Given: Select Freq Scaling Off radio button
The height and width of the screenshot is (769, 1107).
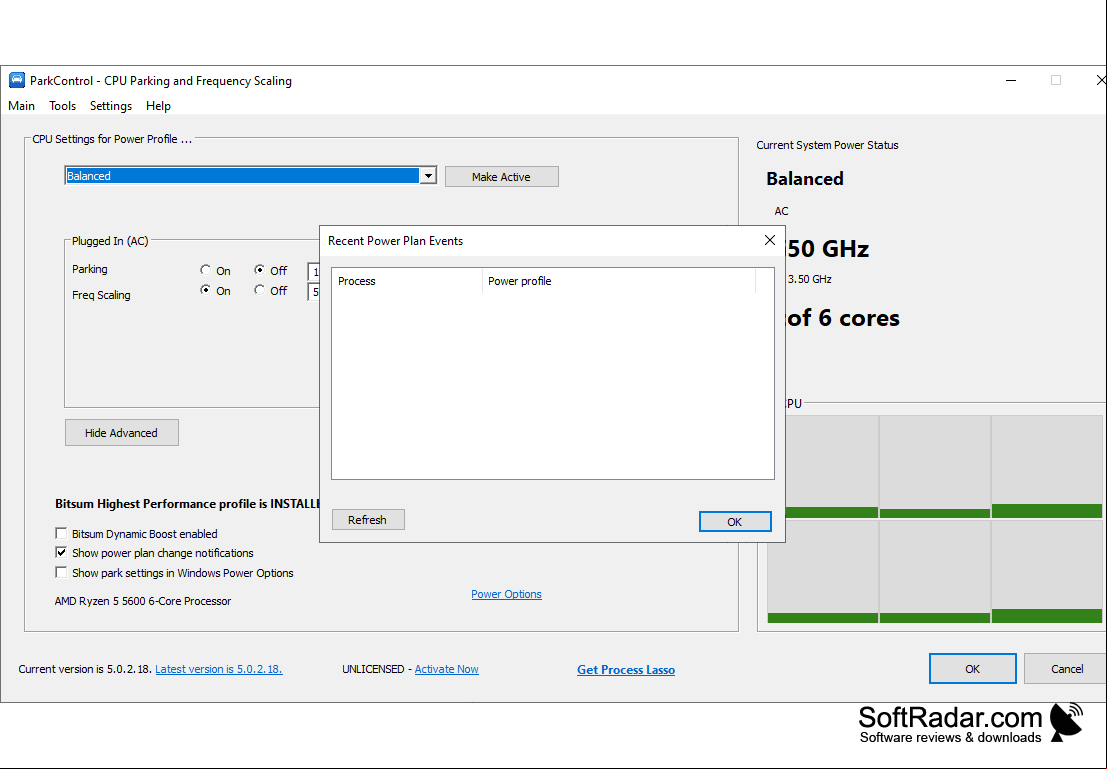Looking at the screenshot, I should (x=260, y=290).
